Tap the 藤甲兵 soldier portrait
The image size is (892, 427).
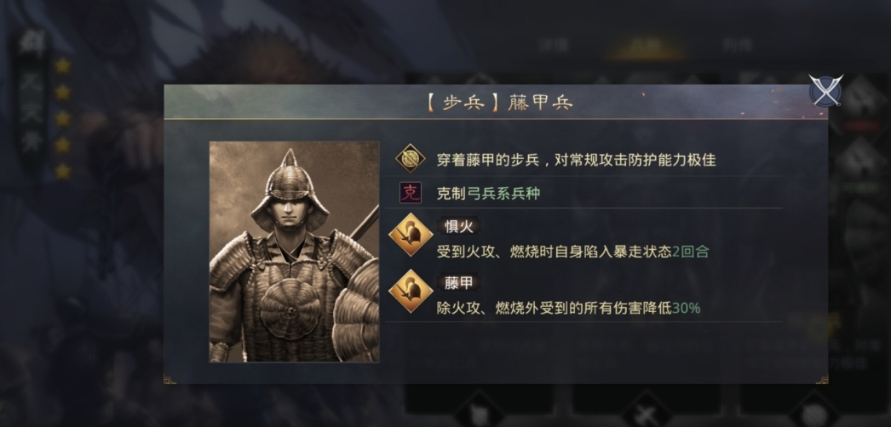point(294,251)
